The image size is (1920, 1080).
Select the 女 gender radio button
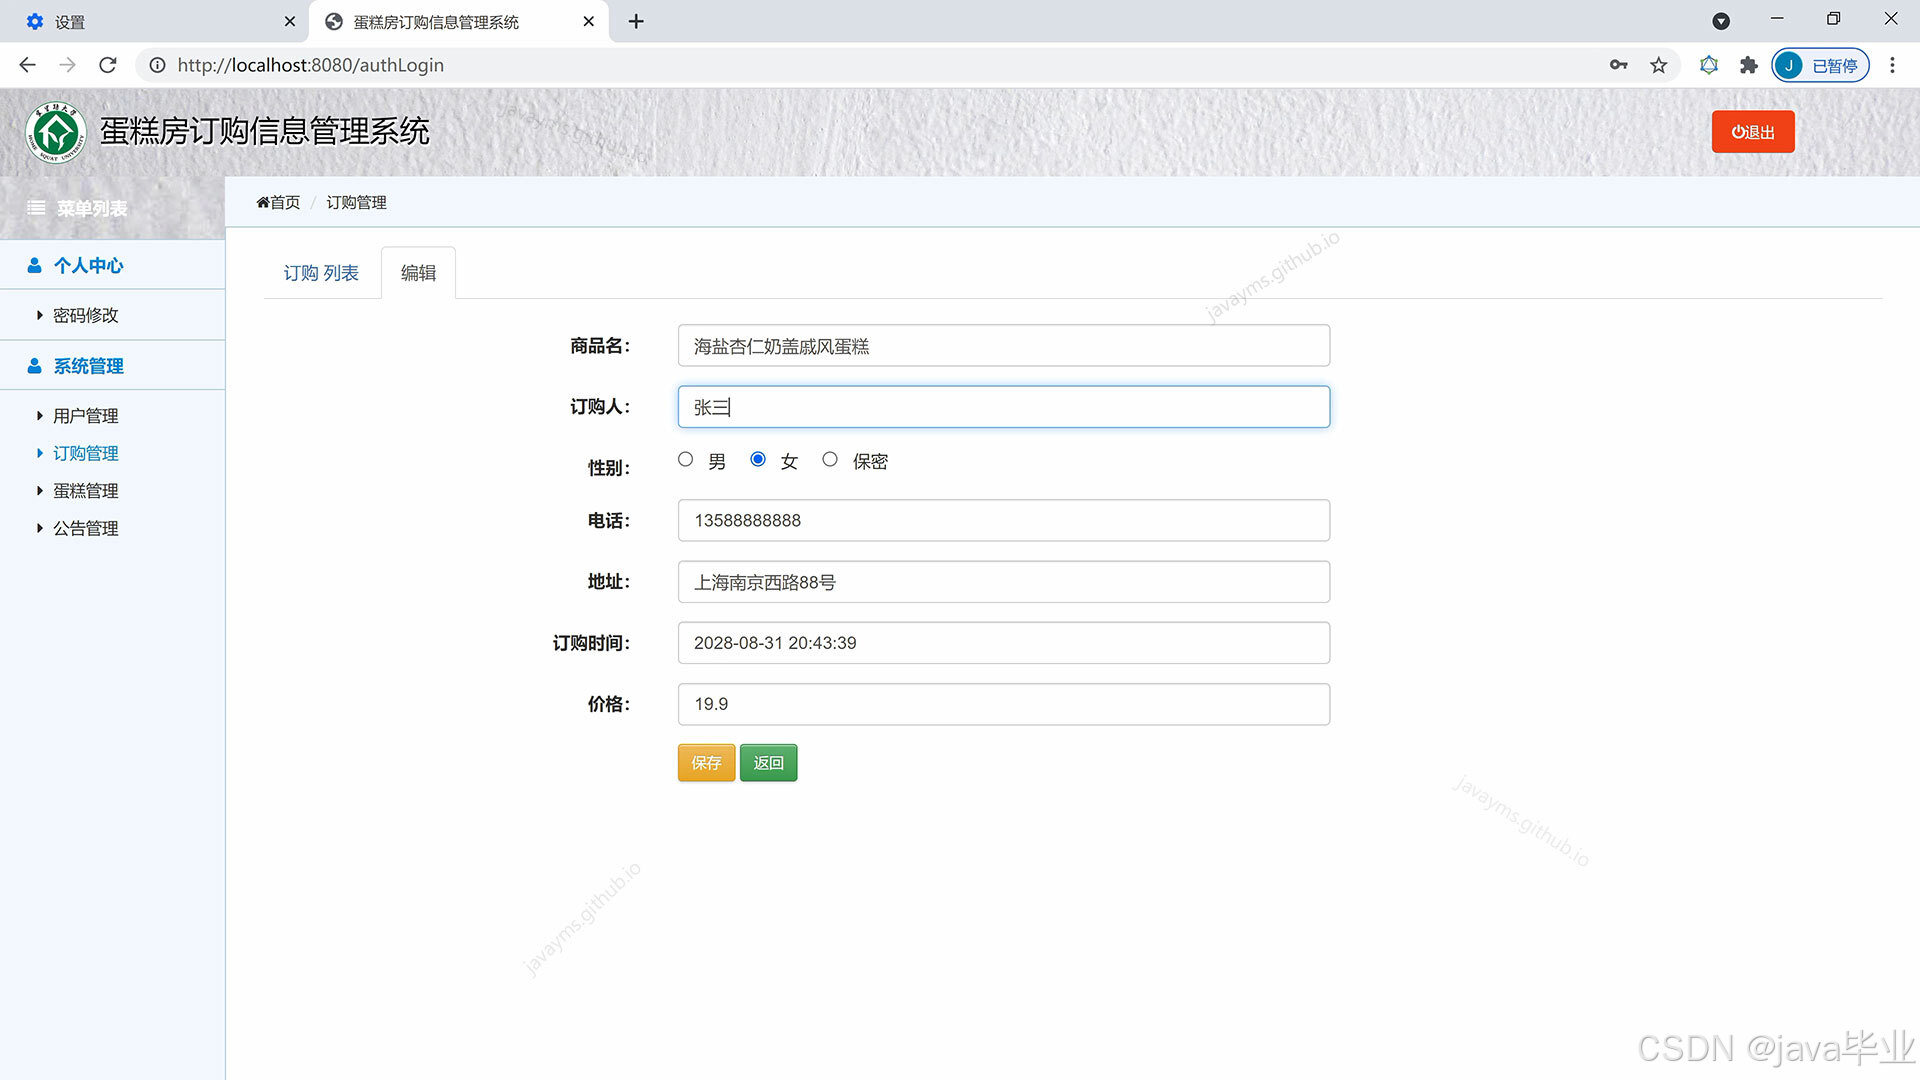point(758,460)
